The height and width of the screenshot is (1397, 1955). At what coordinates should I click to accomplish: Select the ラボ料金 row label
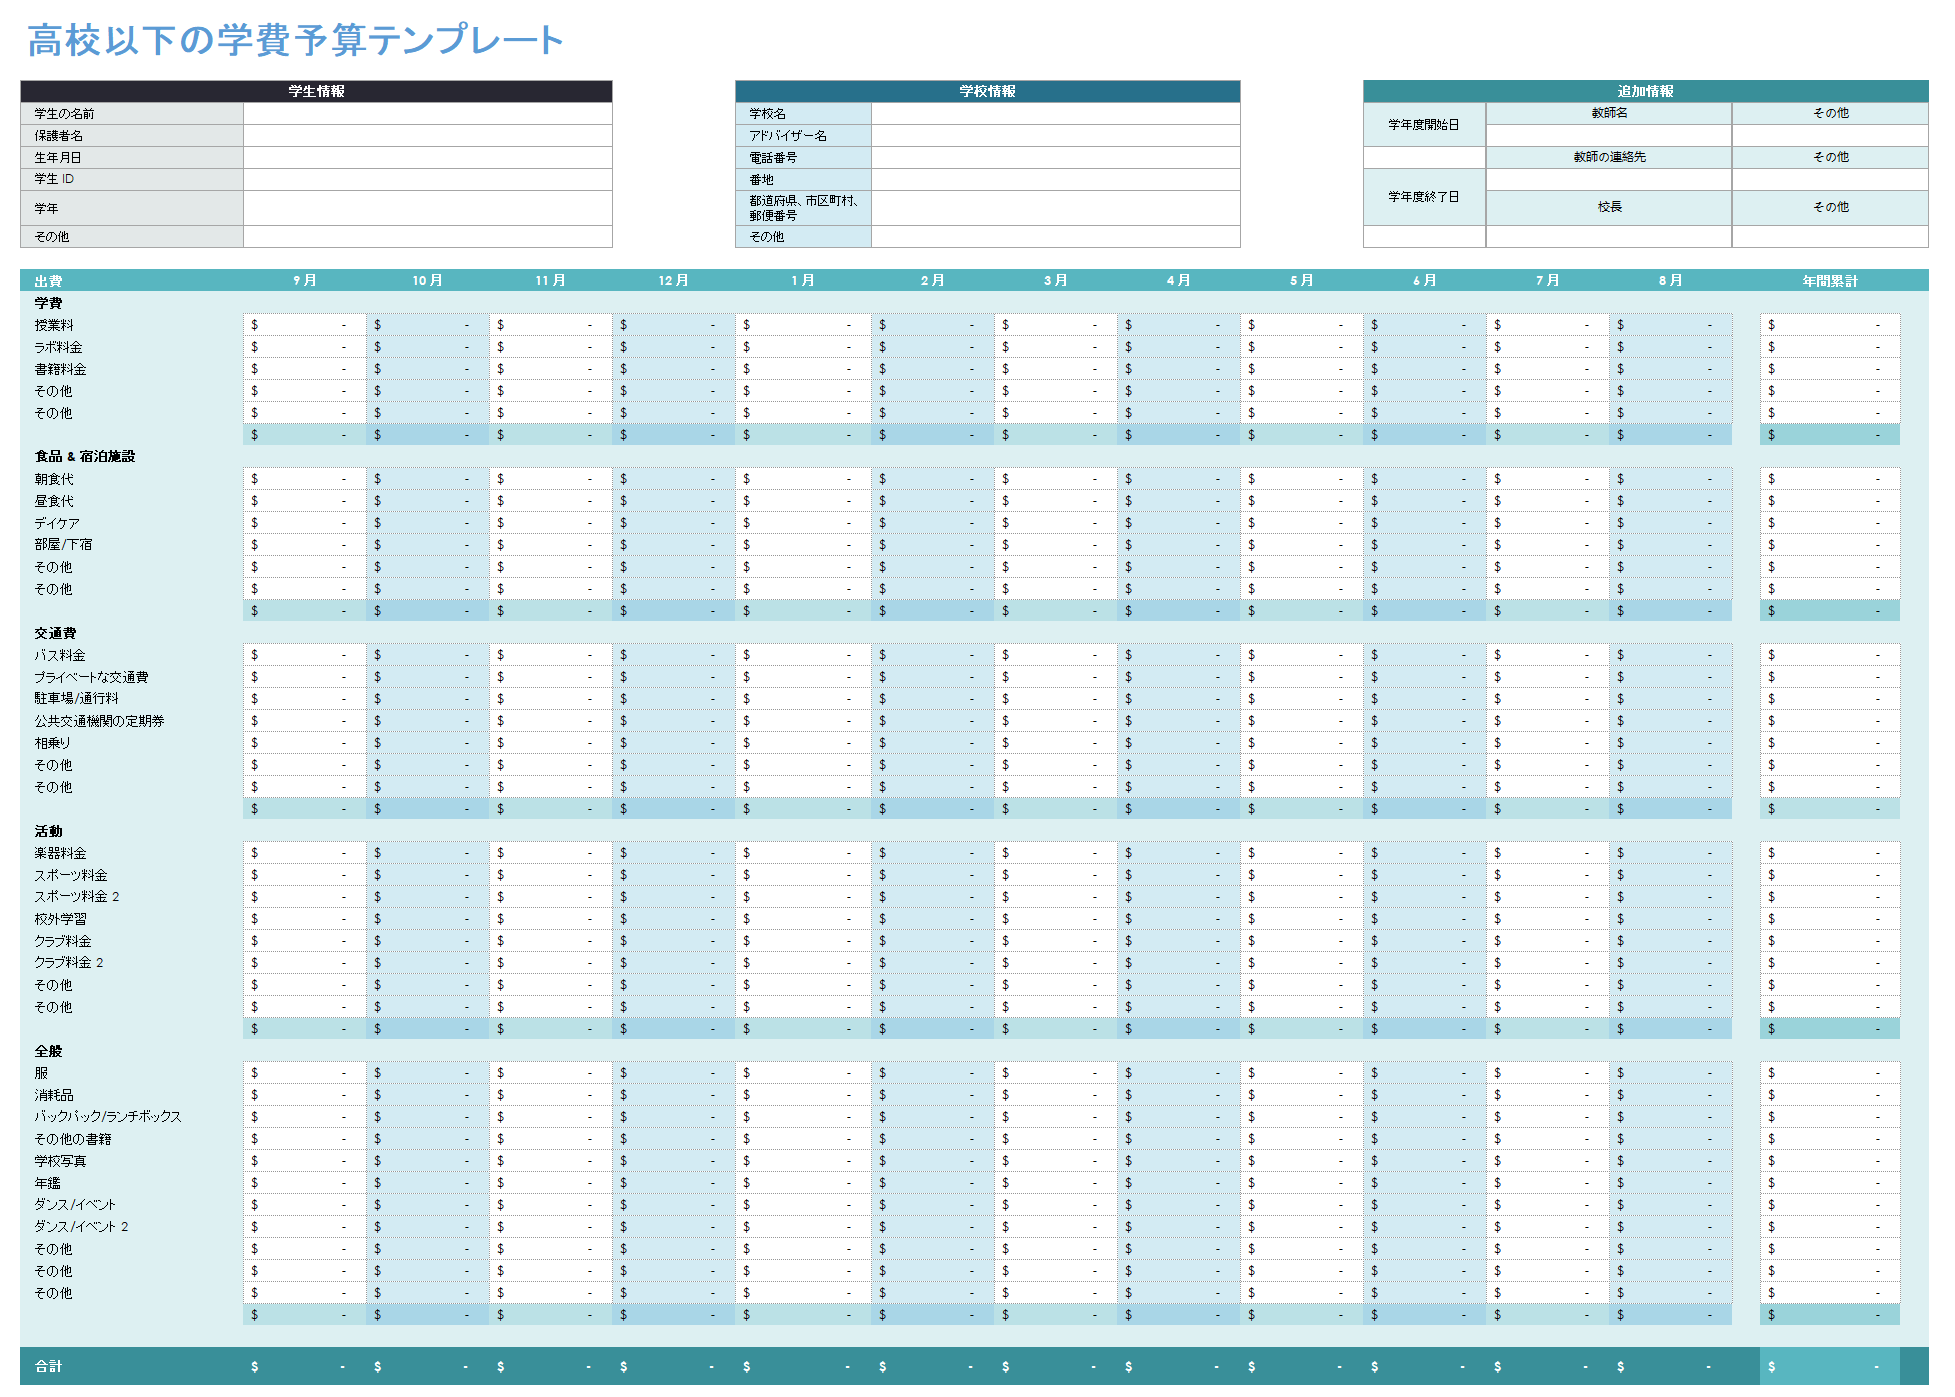[x=58, y=347]
